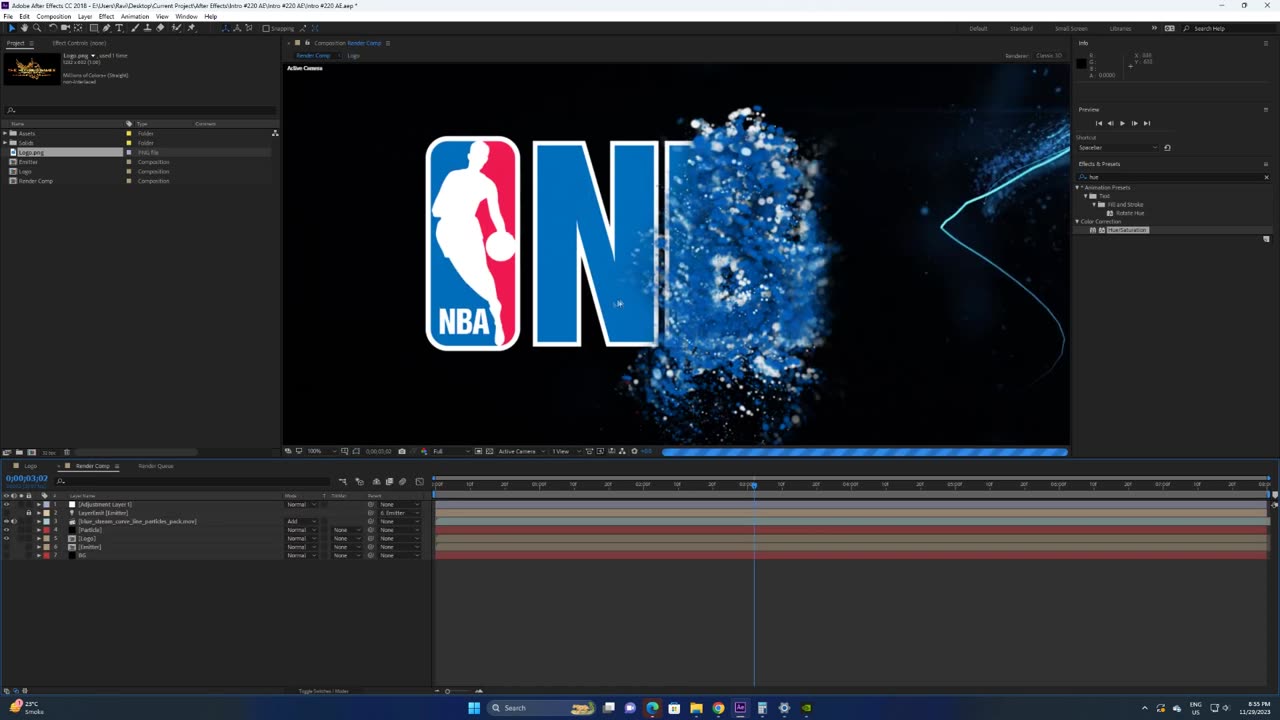The height and width of the screenshot is (720, 1280).
Task: Open Chrome from the taskbar
Action: click(x=718, y=708)
